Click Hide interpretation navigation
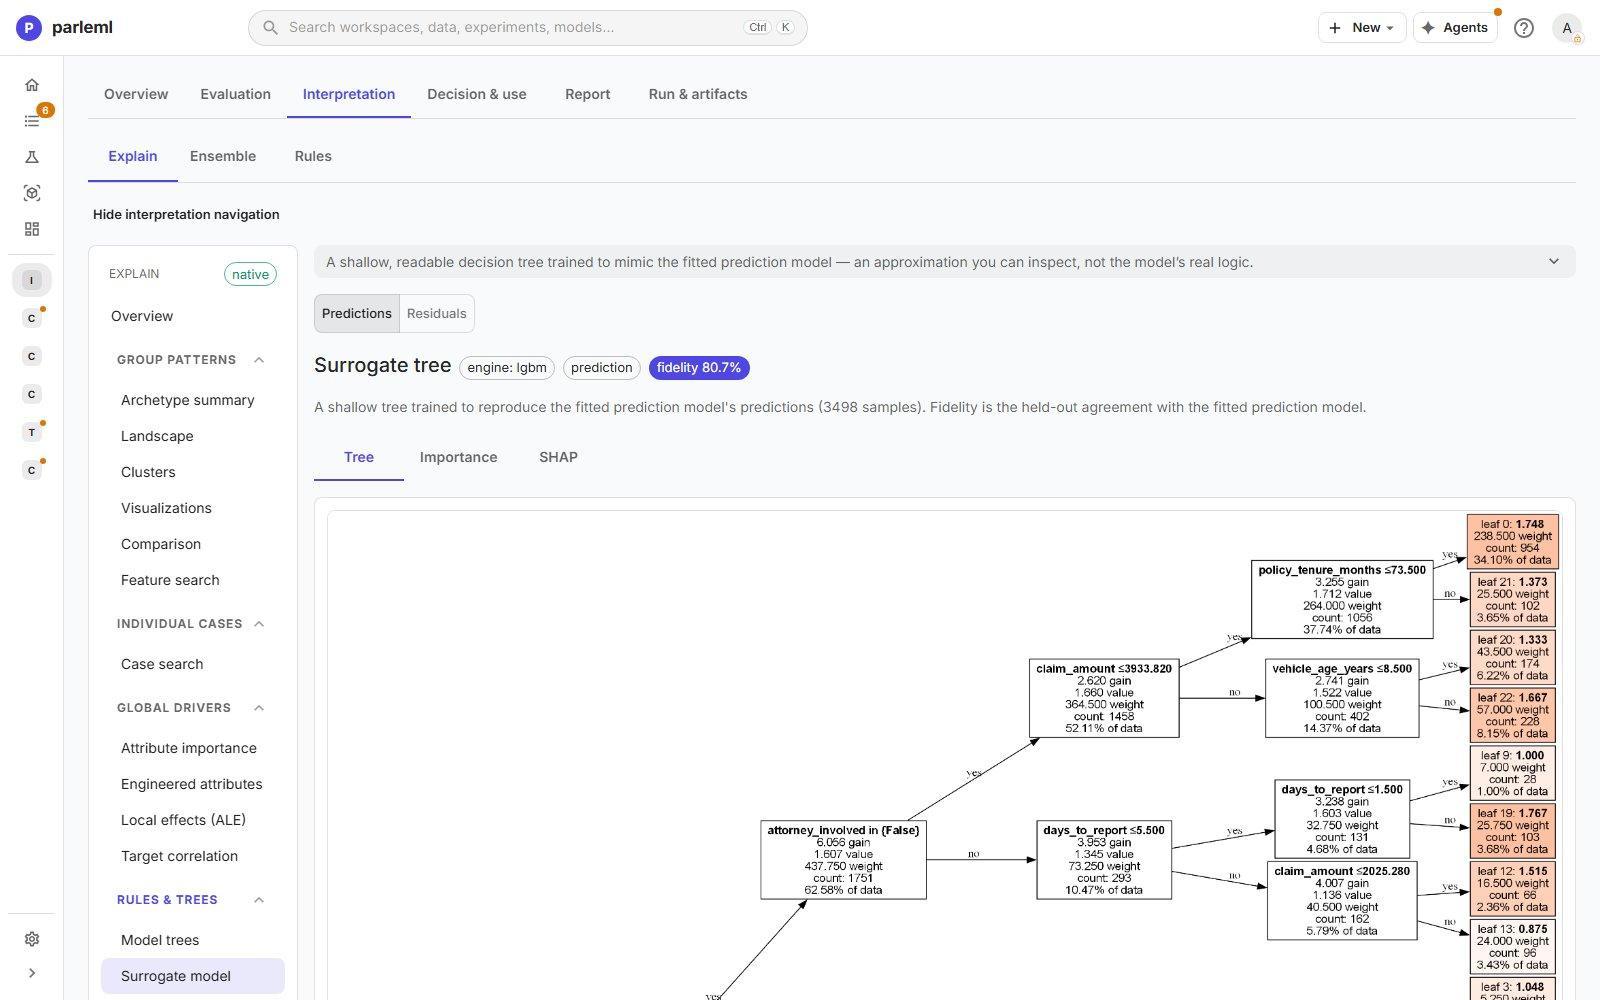The width and height of the screenshot is (1600, 1000). [186, 215]
